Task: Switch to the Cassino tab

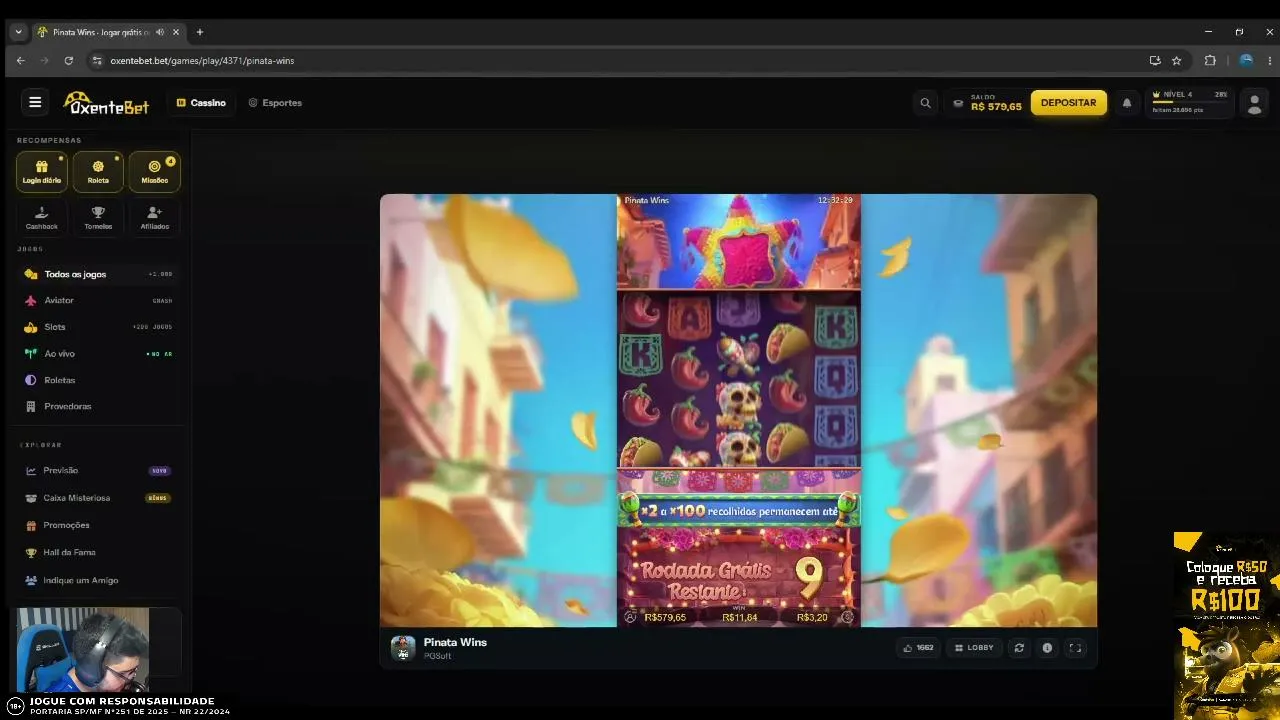Action: coord(201,103)
